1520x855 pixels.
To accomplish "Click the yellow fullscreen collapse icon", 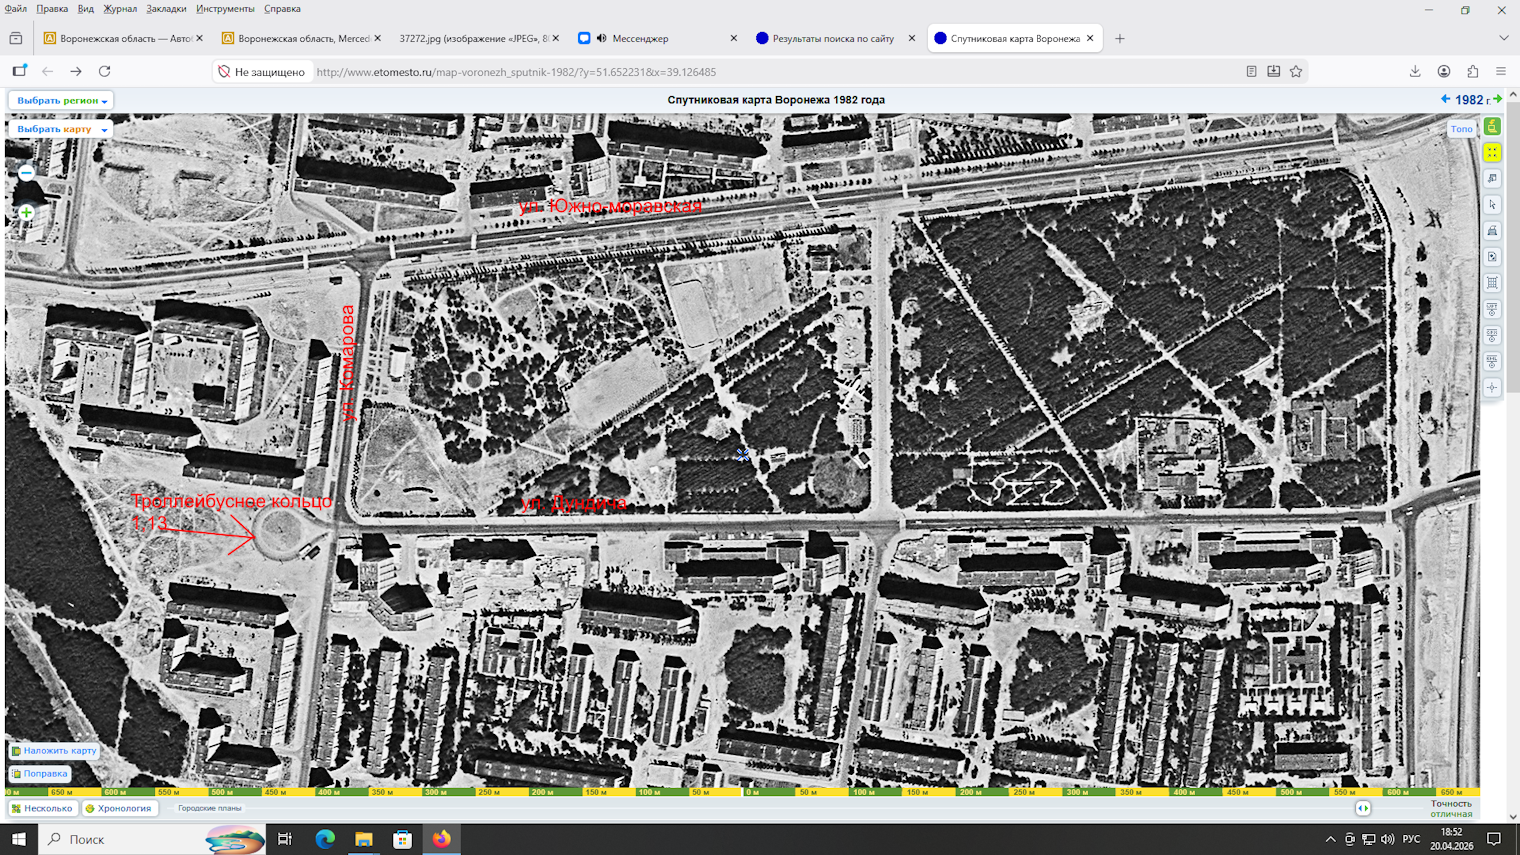I will [1492, 153].
